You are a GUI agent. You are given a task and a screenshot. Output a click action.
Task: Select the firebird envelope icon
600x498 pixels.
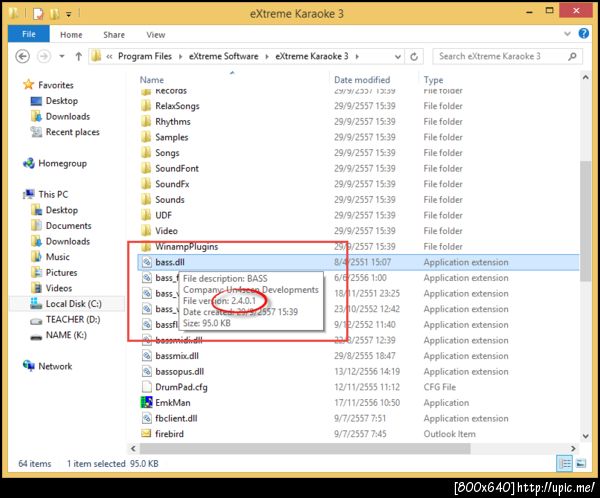[146, 433]
